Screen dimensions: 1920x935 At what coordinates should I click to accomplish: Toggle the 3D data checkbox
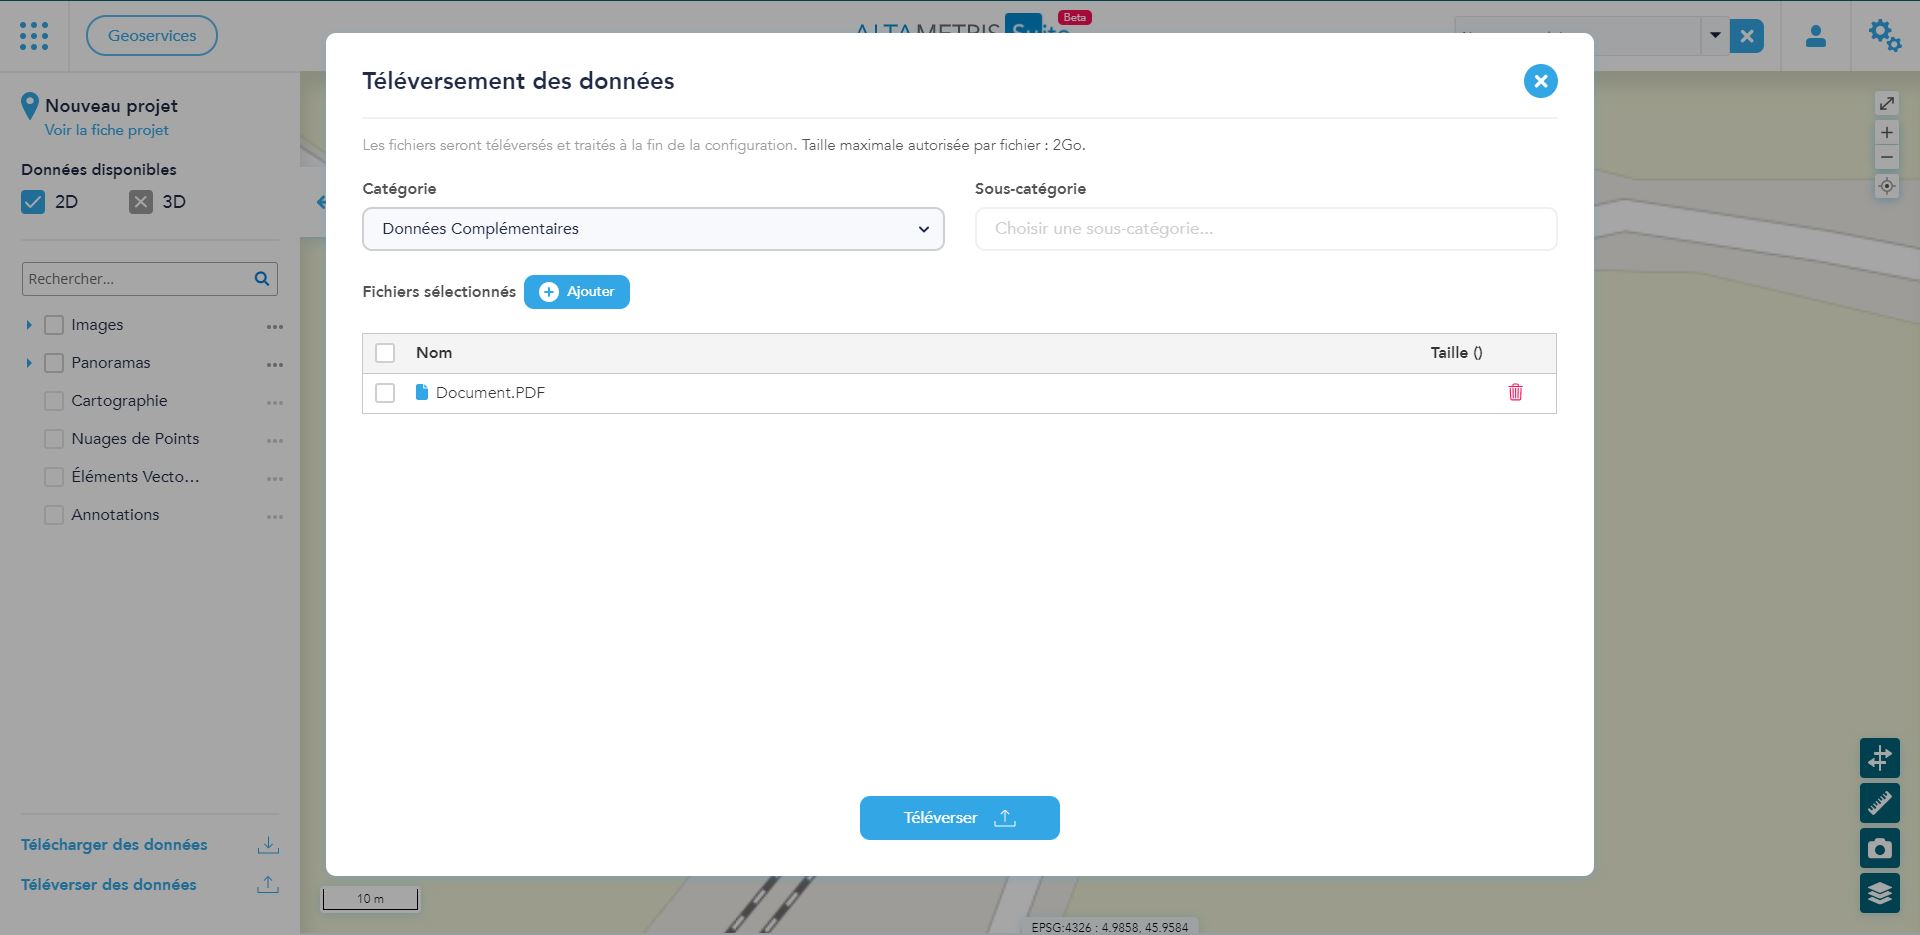point(141,202)
